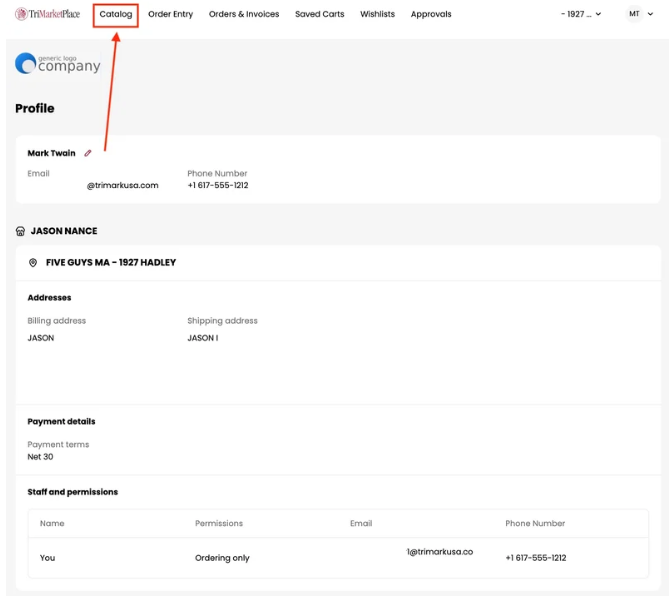Select the 'You' staff row

point(48,558)
